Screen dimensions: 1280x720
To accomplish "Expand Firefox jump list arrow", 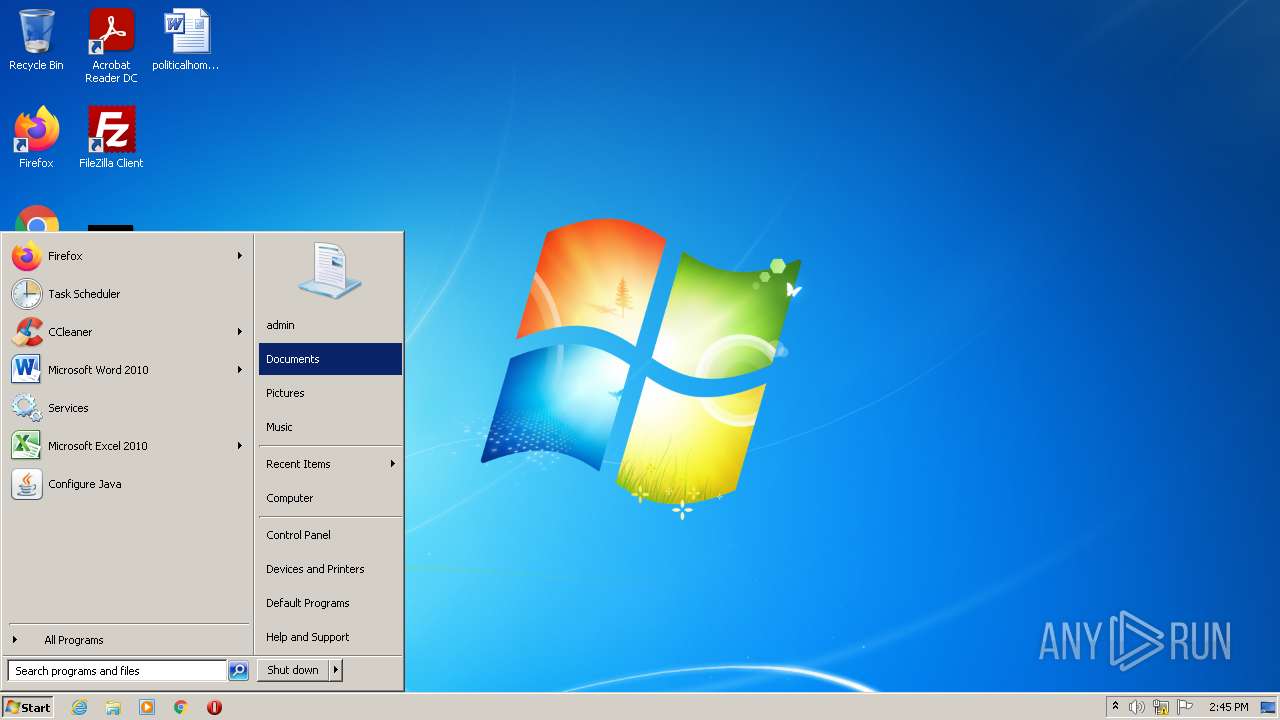I will tap(240, 256).
